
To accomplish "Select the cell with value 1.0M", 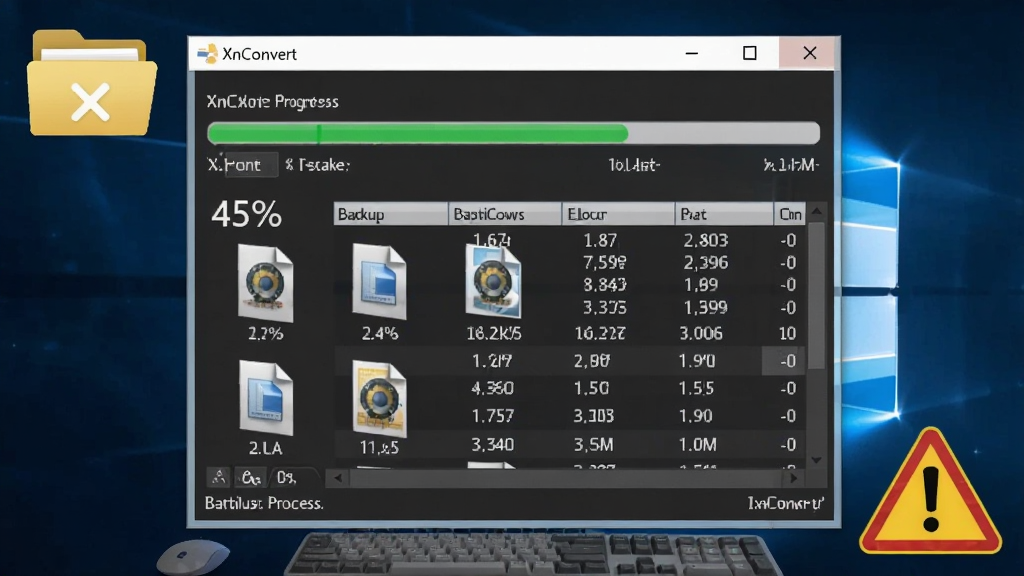I will pyautogui.click(x=697, y=444).
